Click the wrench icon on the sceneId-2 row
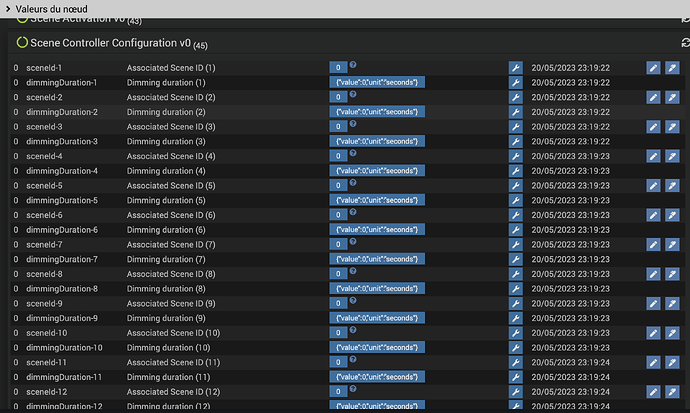This screenshot has width=690, height=413. pos(515,97)
